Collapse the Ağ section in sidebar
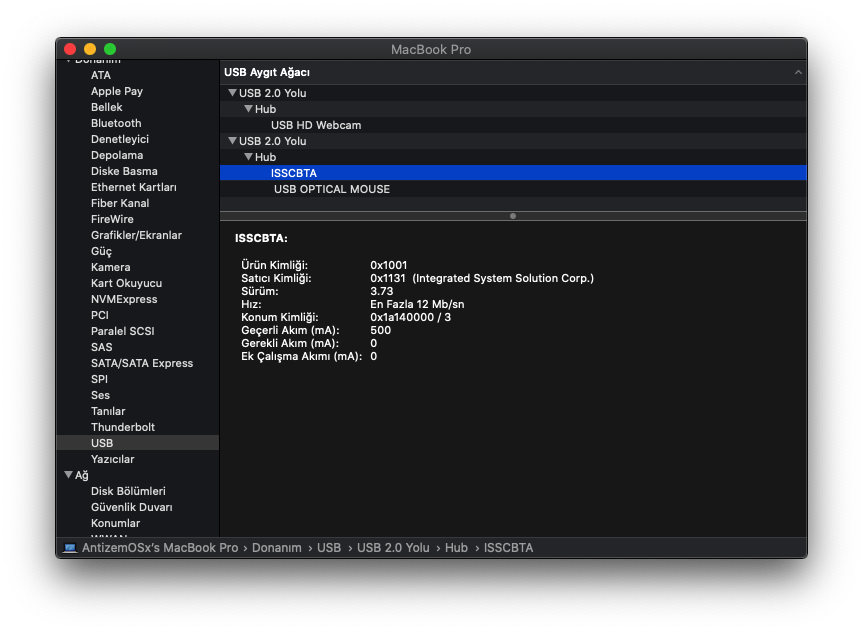The image size is (863, 632). click(x=68, y=475)
